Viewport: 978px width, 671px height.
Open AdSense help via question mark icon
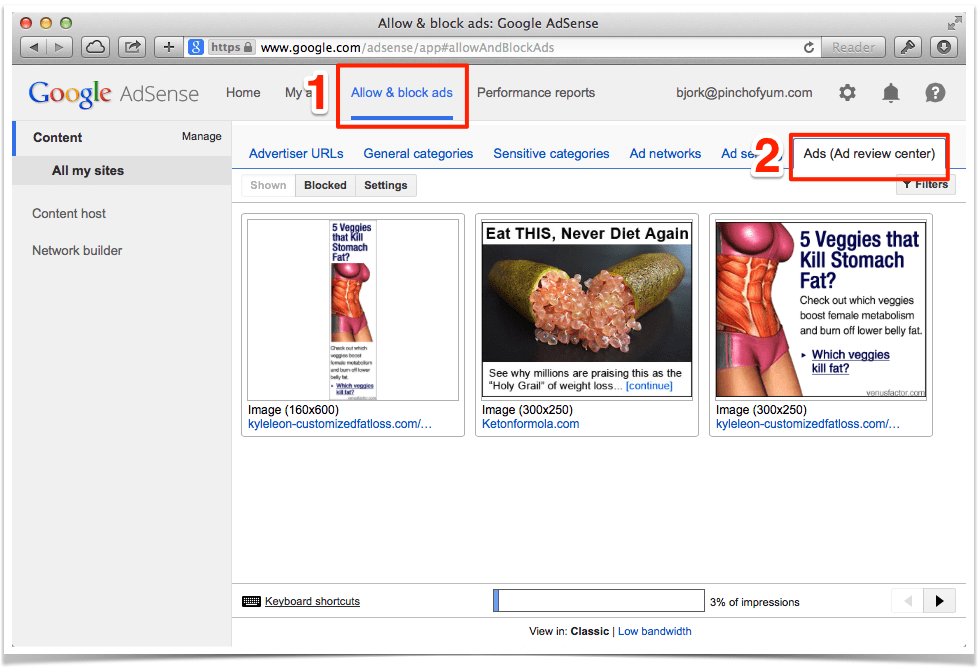click(x=934, y=92)
